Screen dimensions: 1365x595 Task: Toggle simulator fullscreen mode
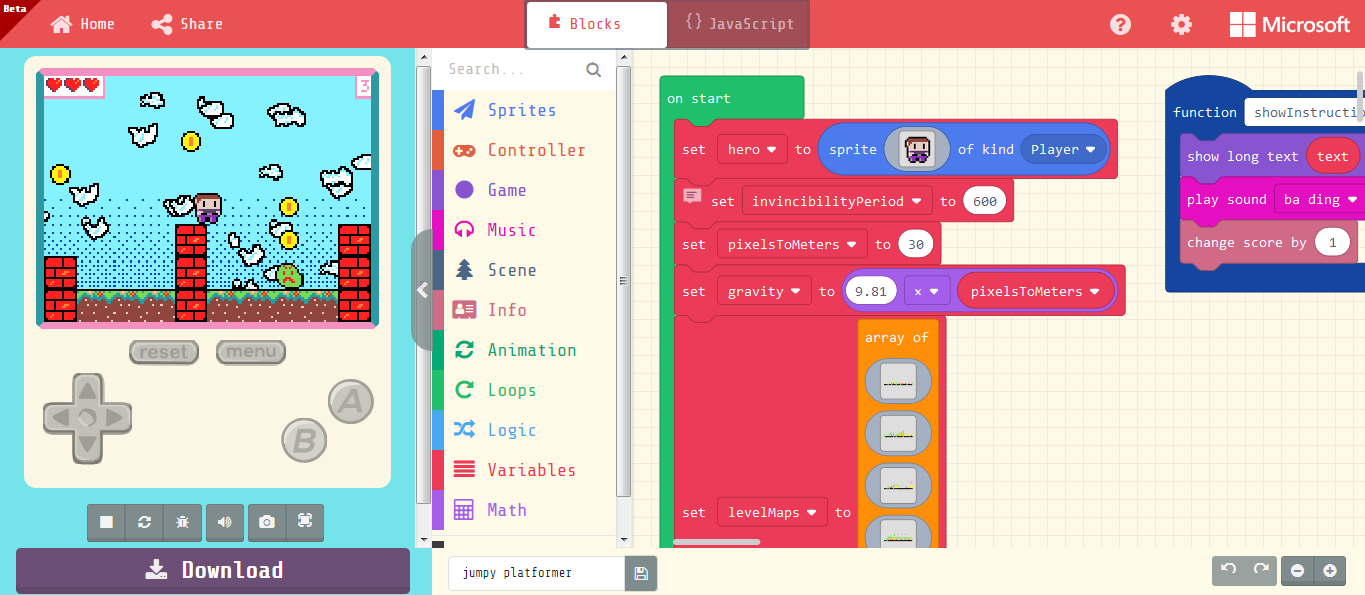coord(305,522)
